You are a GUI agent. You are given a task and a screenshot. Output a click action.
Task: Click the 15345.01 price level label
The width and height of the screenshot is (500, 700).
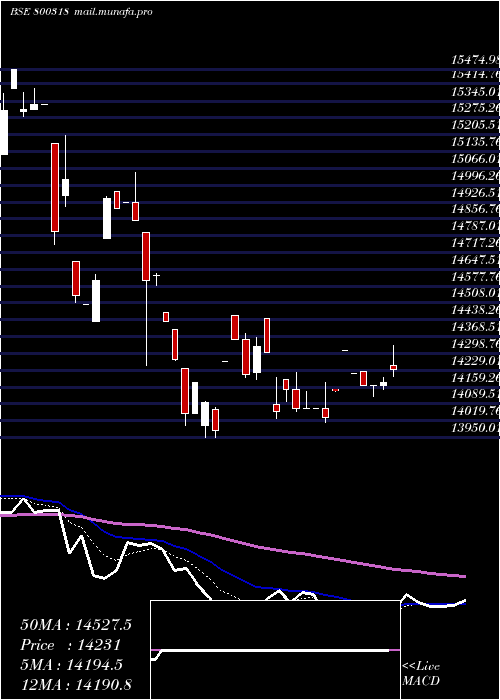(x=475, y=92)
